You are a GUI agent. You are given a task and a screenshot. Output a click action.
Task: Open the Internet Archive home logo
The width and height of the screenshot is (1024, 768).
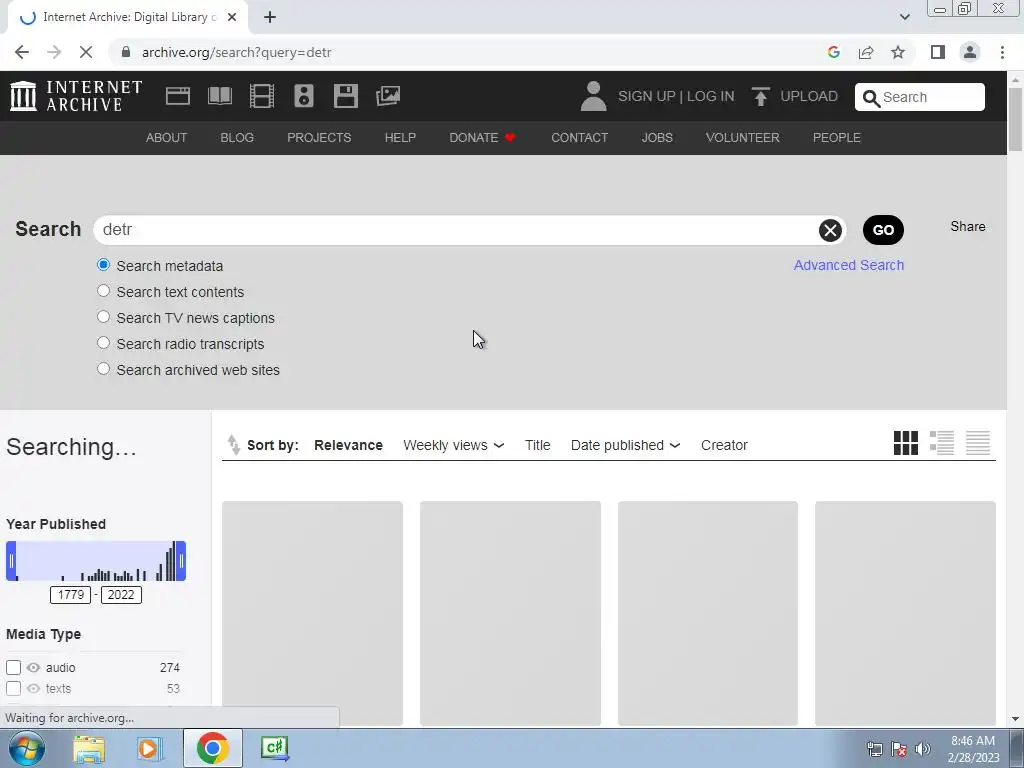click(76, 96)
